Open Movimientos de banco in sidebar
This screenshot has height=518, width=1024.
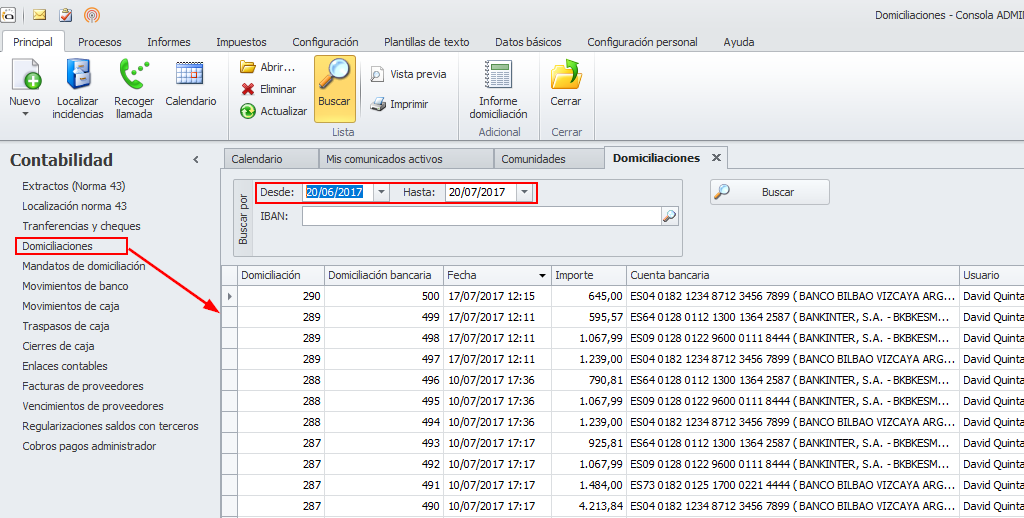click(75, 286)
